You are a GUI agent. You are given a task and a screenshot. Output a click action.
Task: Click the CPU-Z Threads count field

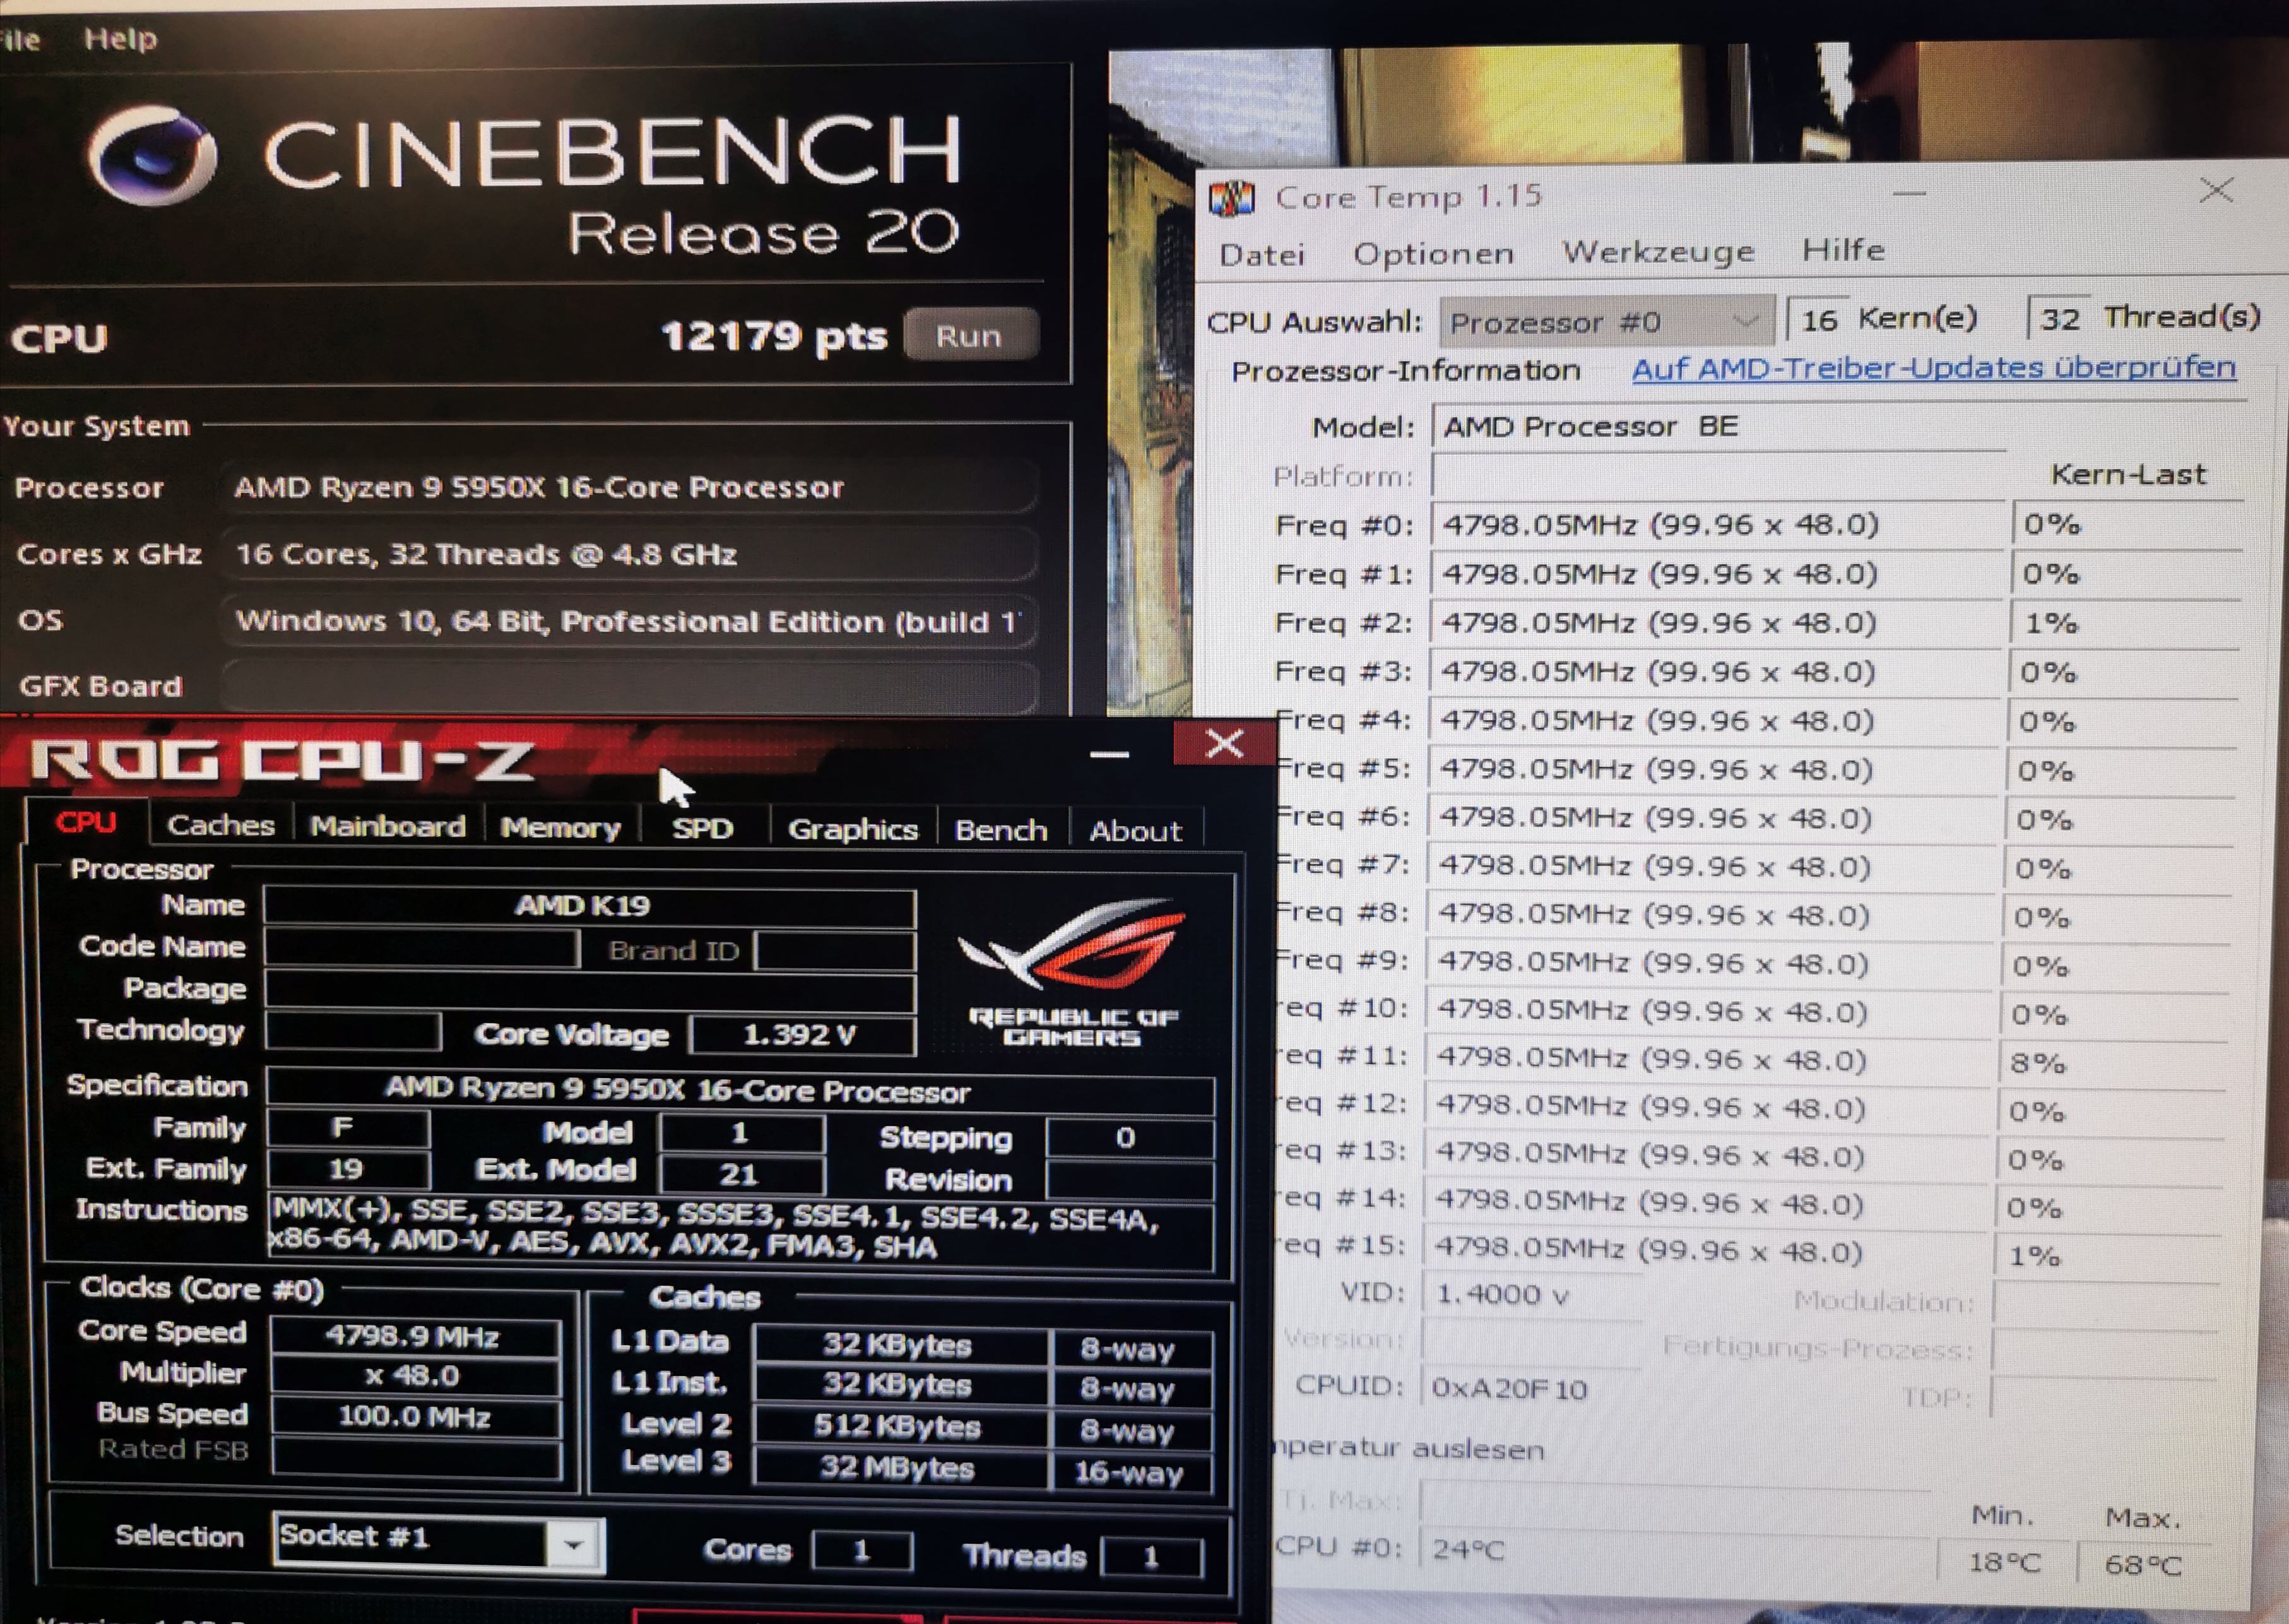coord(1151,1557)
